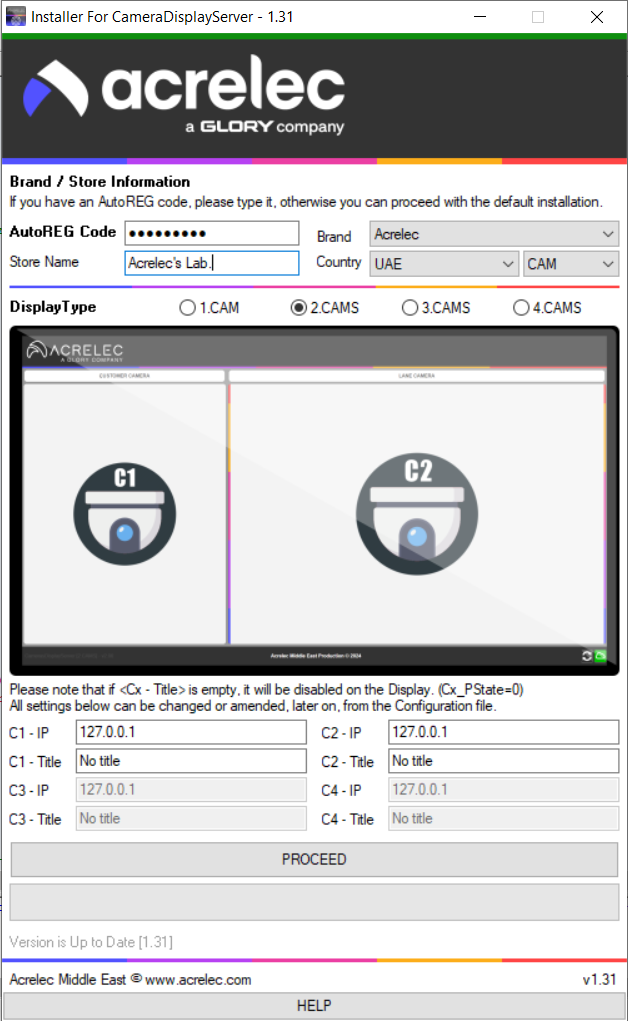
Task: Click the green icon in preview footer
Action: pos(600,656)
